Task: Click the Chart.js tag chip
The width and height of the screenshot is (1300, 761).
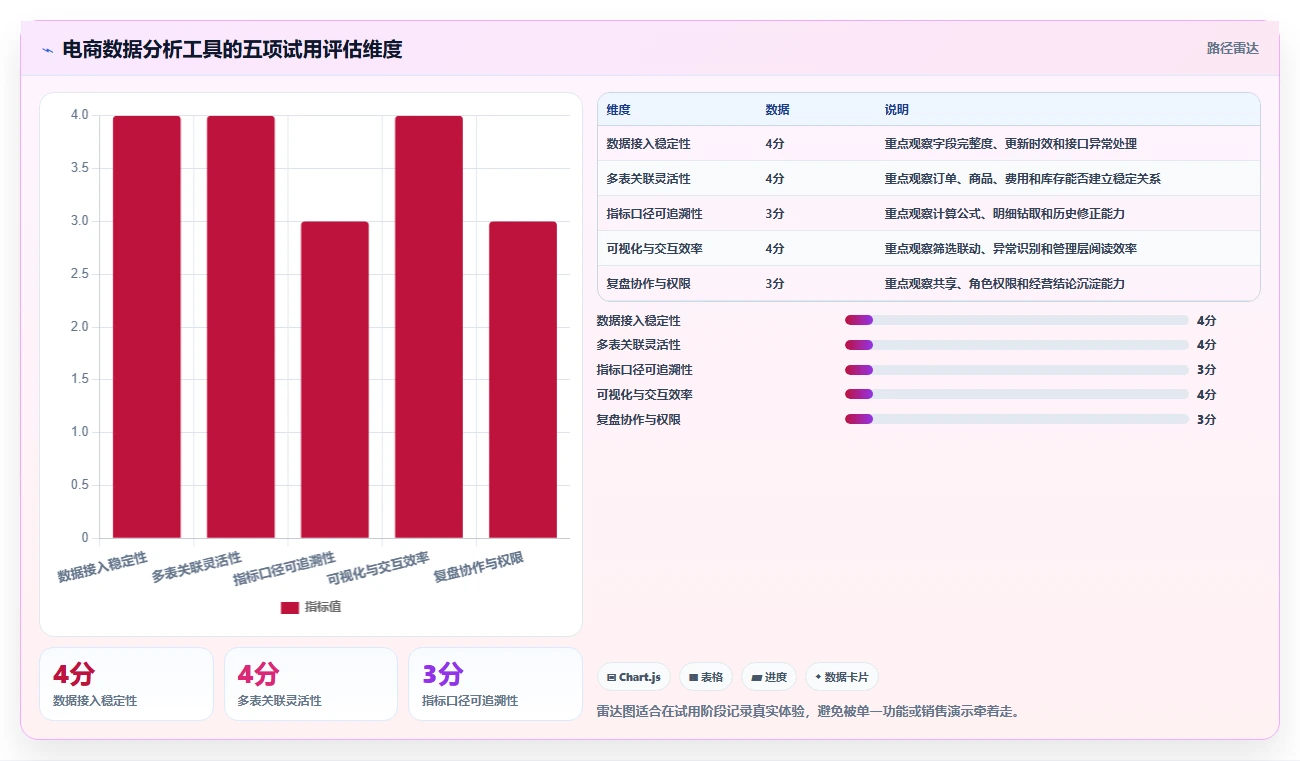Action: click(634, 677)
